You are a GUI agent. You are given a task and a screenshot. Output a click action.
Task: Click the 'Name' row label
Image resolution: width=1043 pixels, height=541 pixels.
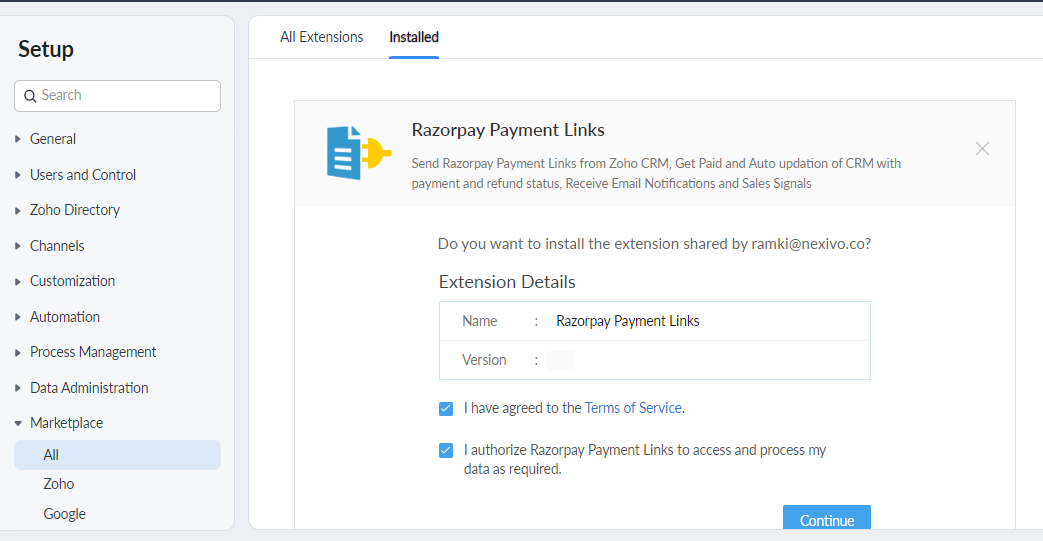click(479, 321)
